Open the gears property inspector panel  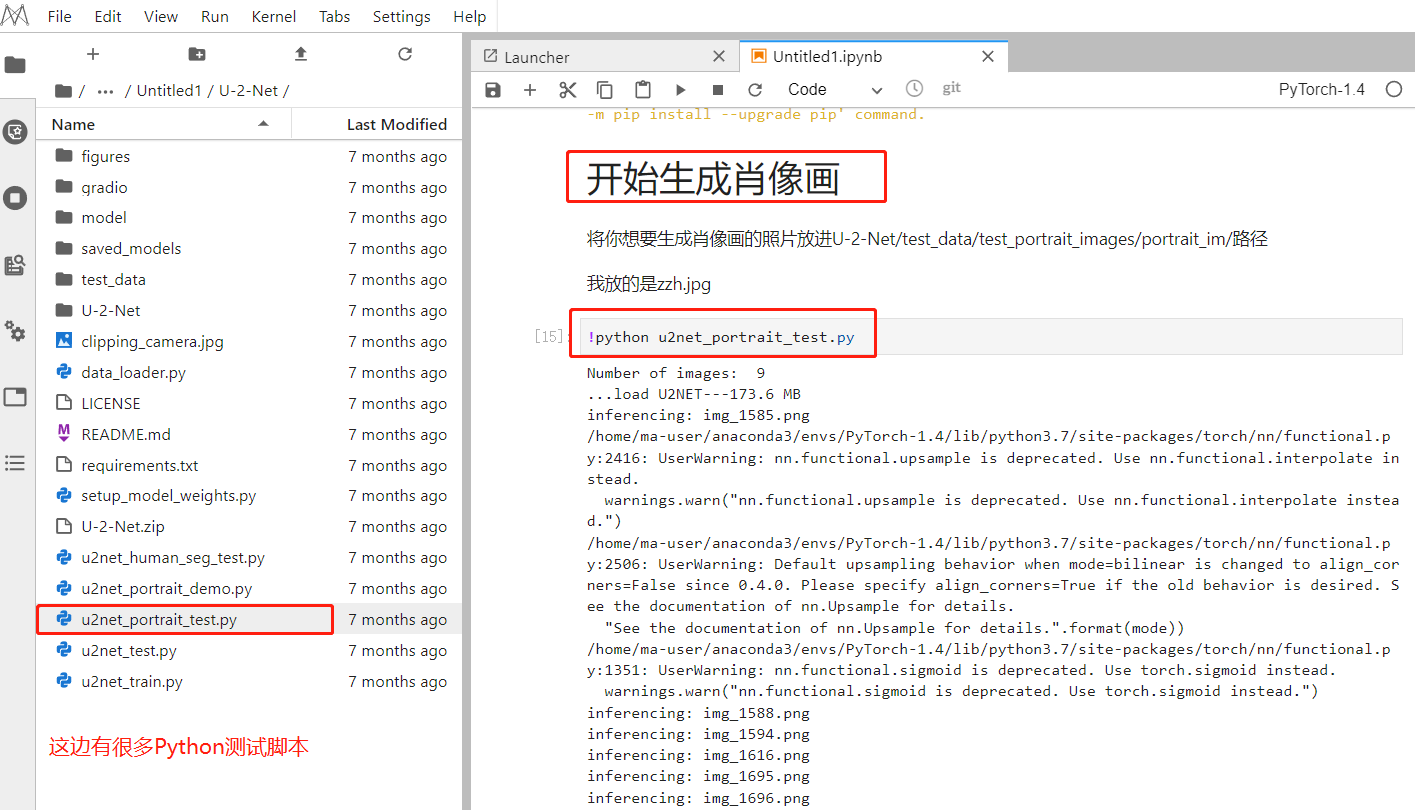(15, 331)
